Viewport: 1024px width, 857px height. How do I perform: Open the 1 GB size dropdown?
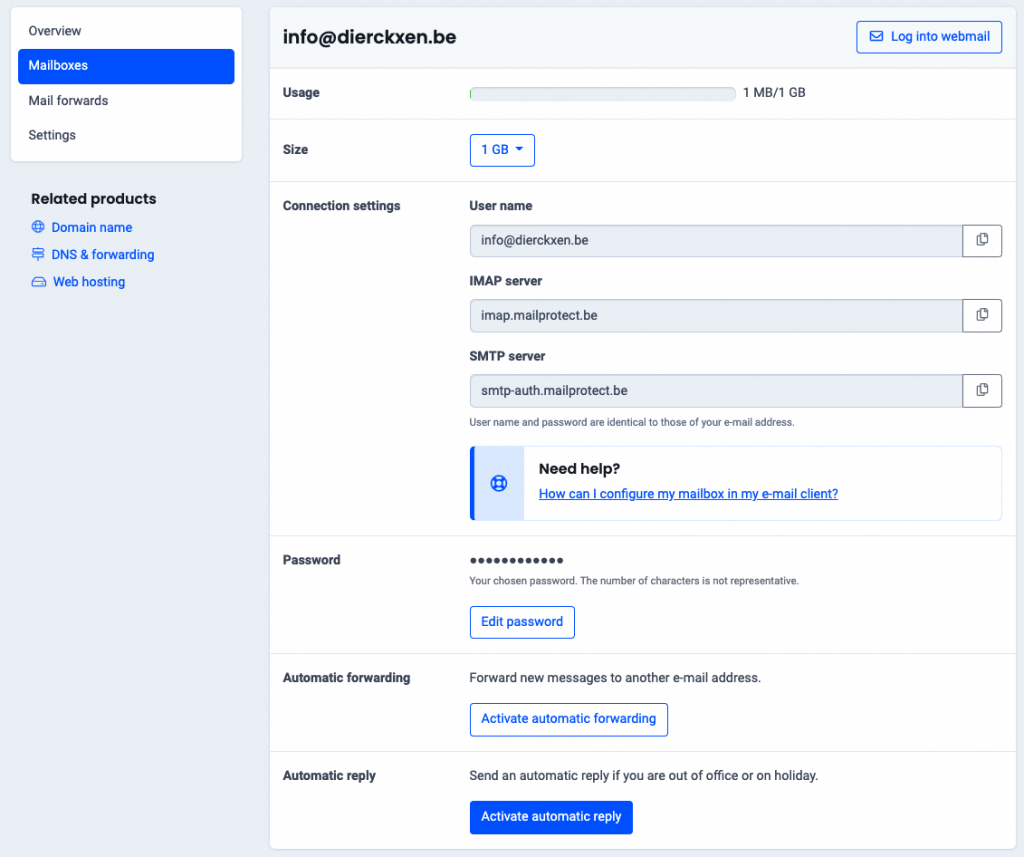tap(502, 150)
